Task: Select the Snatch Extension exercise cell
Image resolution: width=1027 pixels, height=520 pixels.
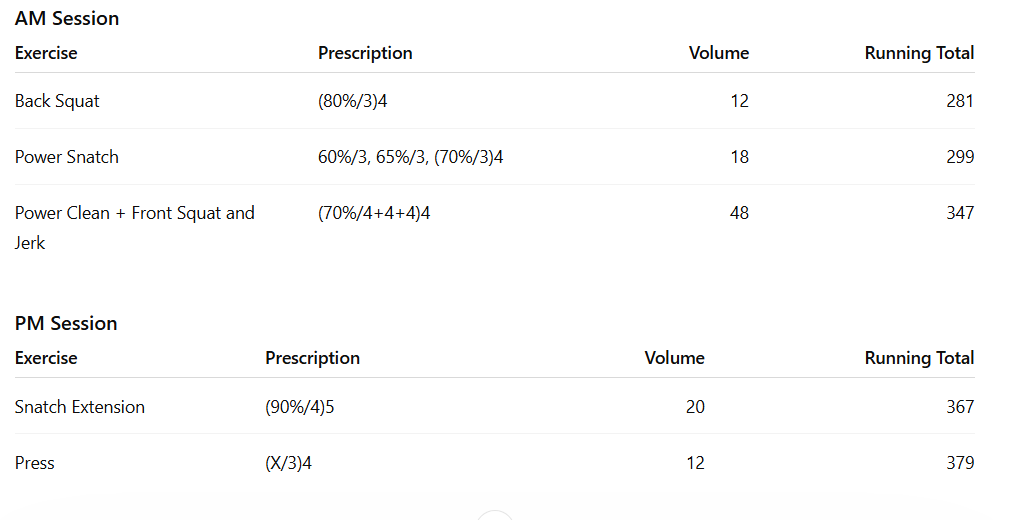Action: pos(80,407)
